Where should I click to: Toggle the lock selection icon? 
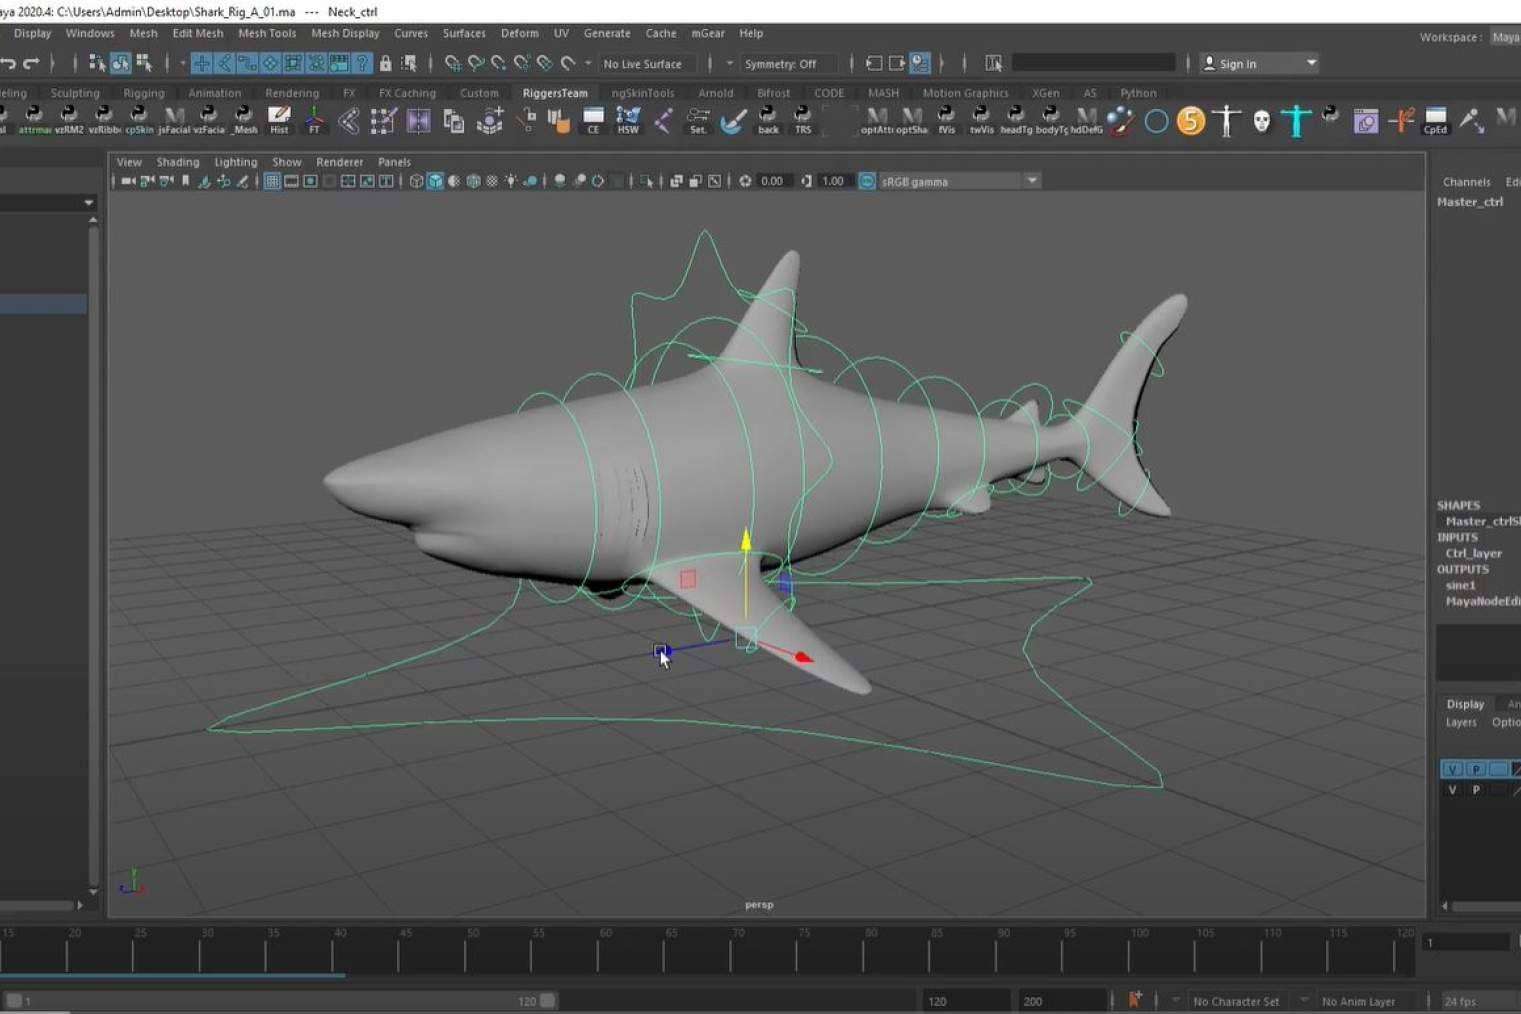[385, 62]
